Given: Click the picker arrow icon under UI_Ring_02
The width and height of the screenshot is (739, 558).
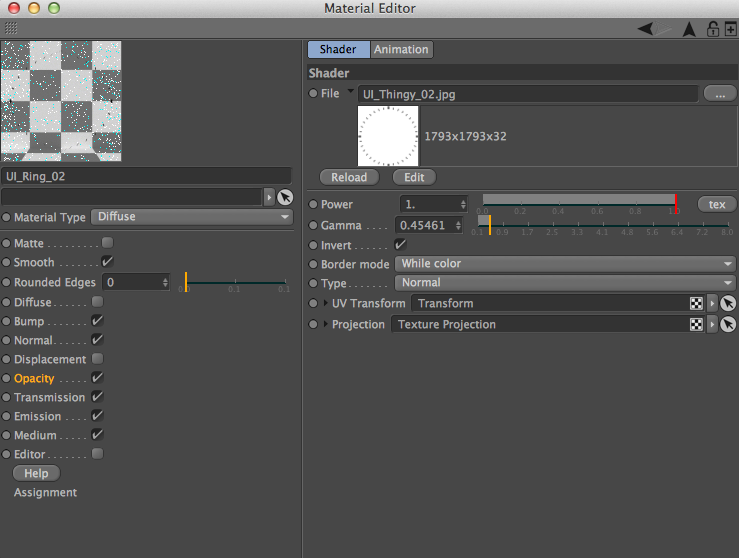Looking at the screenshot, I should pos(285,197).
